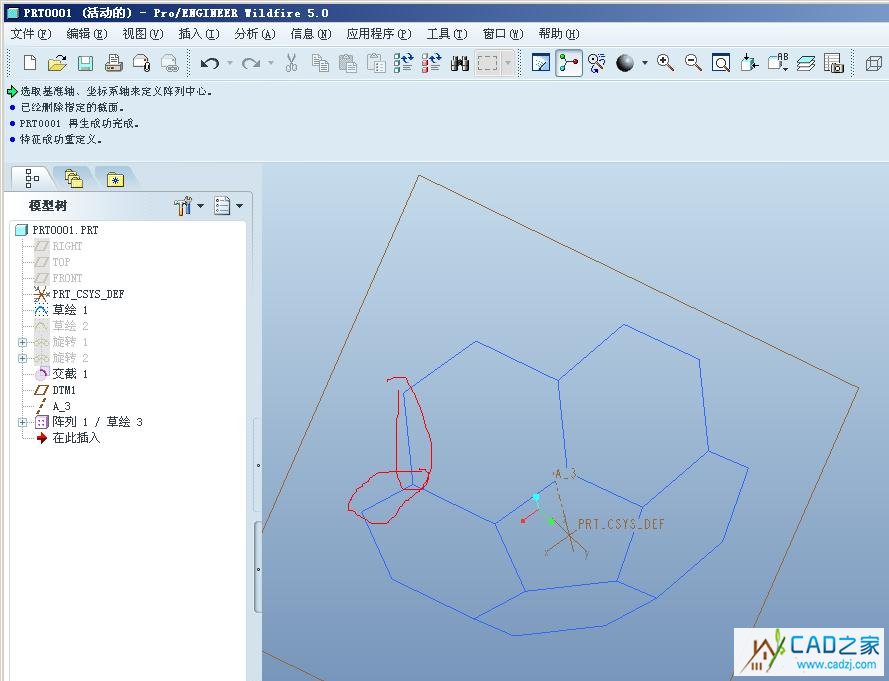Select the DTM1 datum plane in tree

(x=64, y=390)
